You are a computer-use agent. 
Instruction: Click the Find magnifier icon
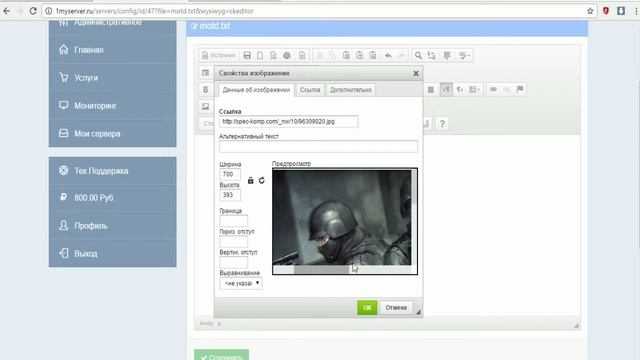tap(418, 56)
